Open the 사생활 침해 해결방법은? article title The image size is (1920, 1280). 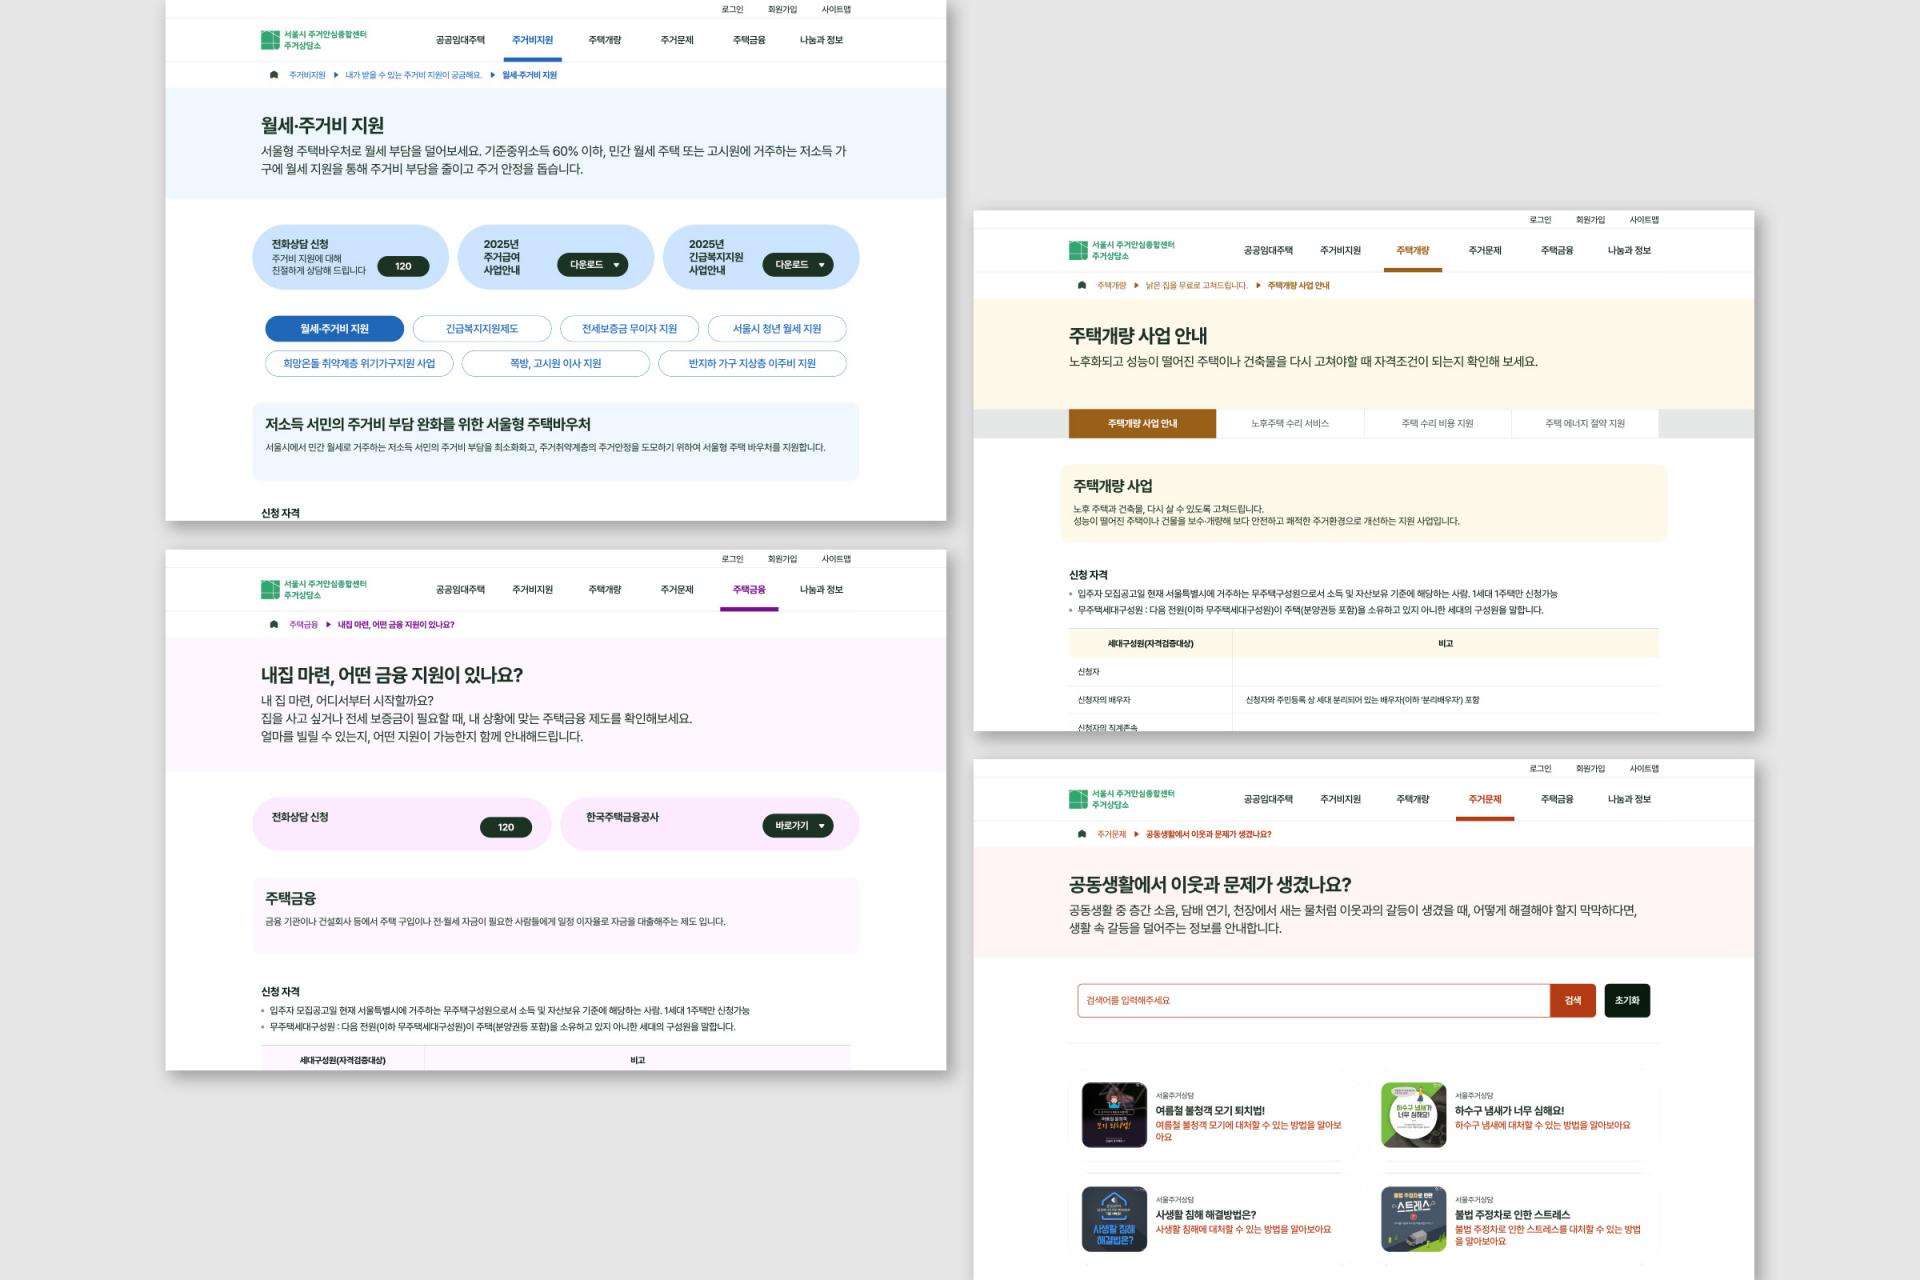[1206, 1215]
